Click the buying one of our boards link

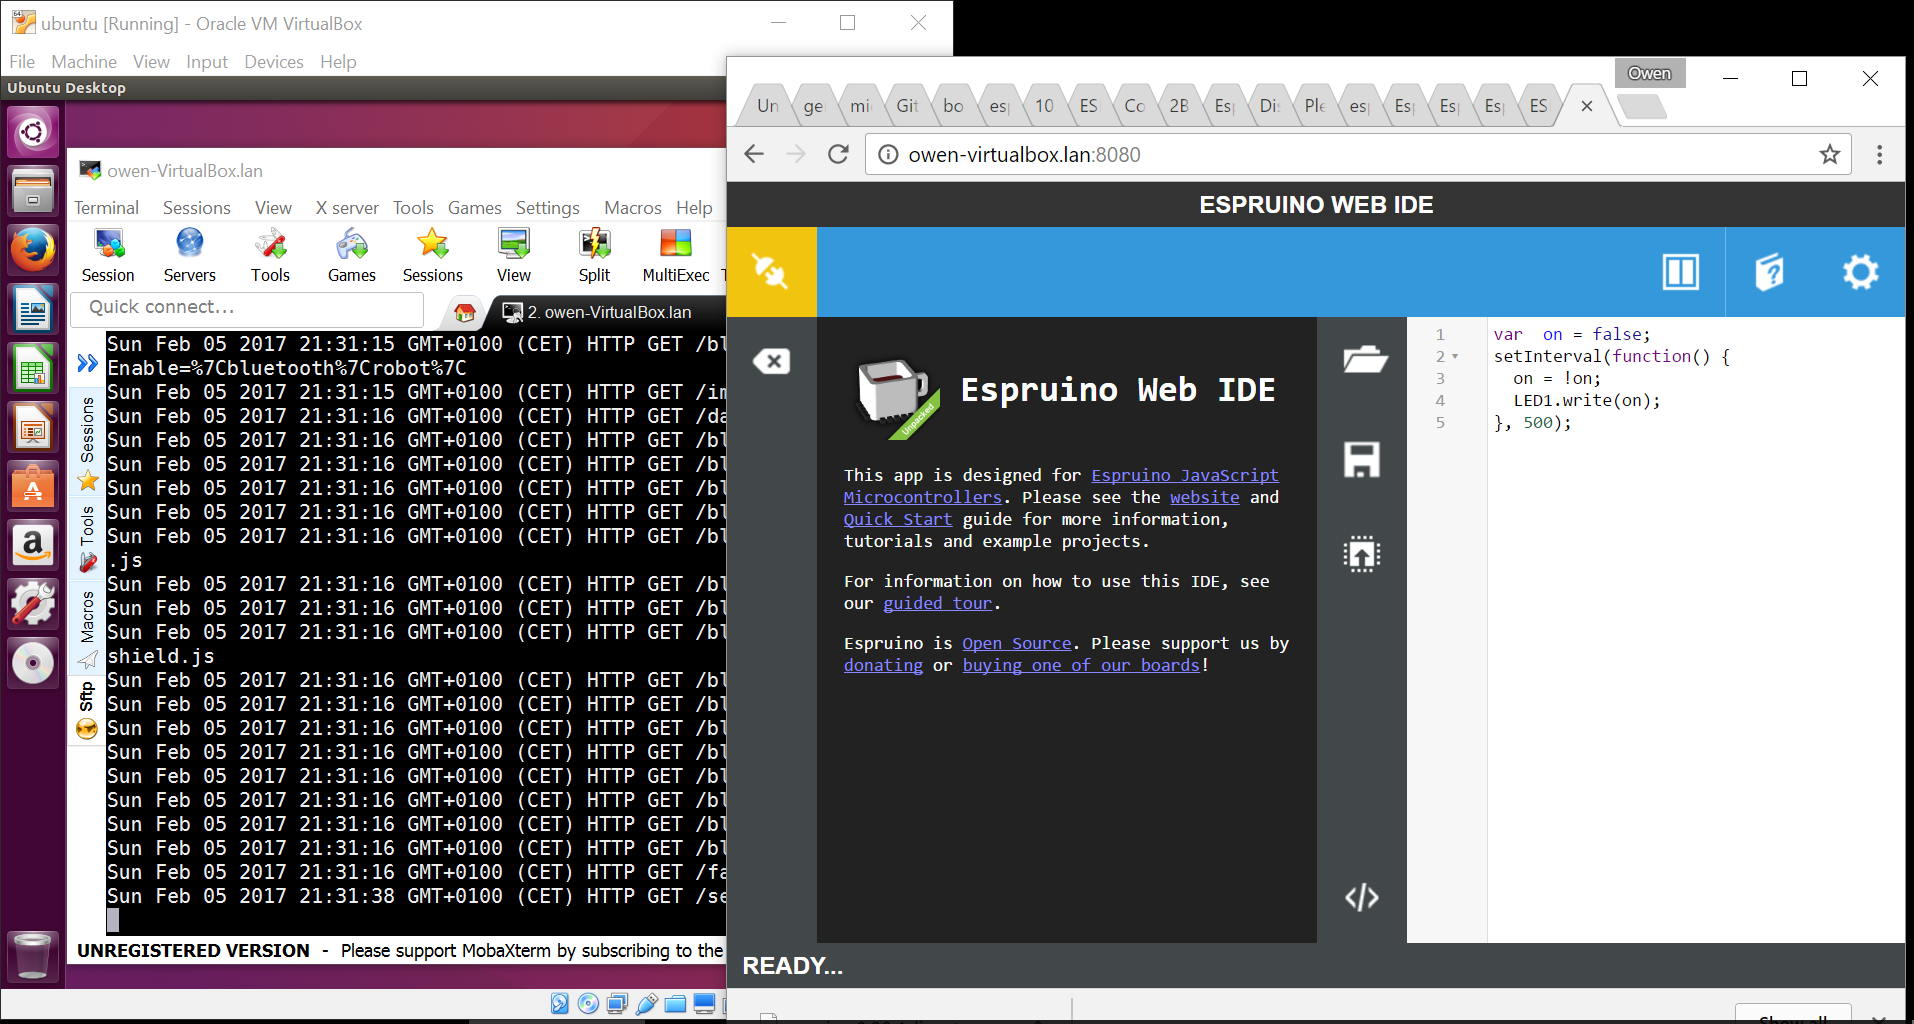coord(1081,665)
